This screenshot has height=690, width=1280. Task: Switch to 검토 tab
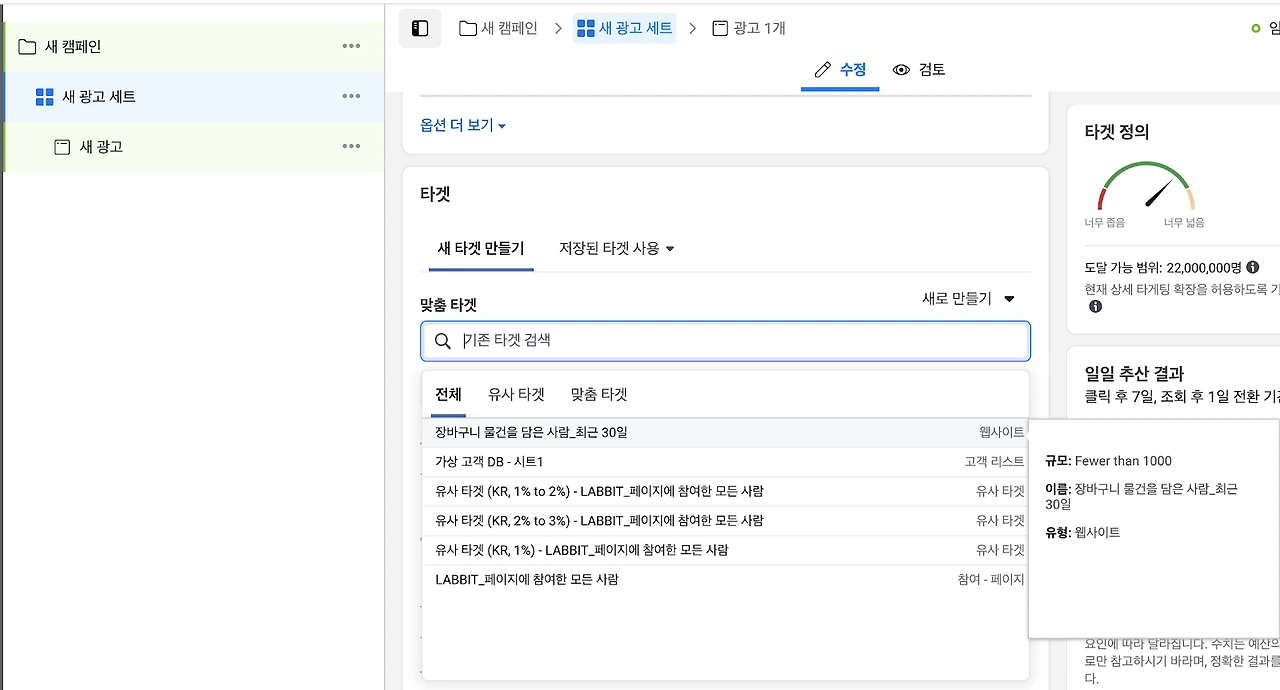click(x=919, y=70)
